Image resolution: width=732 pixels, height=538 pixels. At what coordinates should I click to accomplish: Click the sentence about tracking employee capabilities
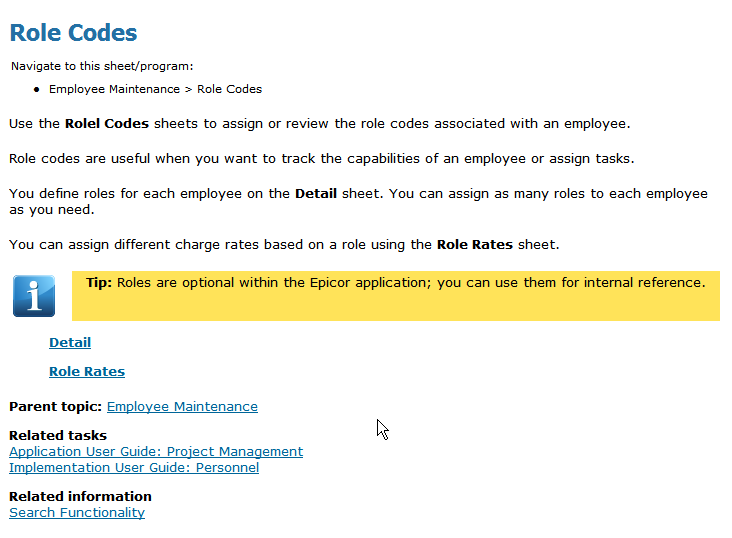pyautogui.click(x=322, y=159)
